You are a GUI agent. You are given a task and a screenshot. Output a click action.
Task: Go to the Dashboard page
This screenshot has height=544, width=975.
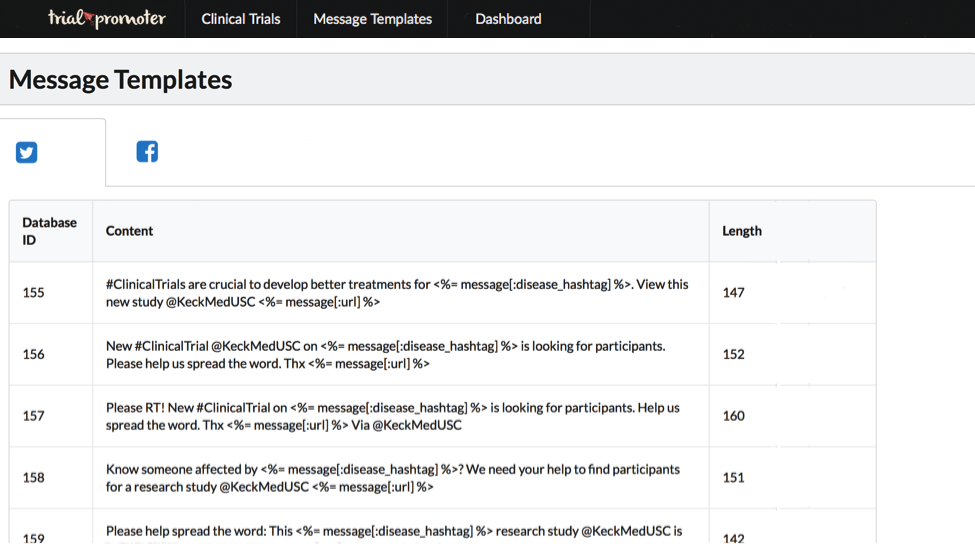[x=508, y=19]
